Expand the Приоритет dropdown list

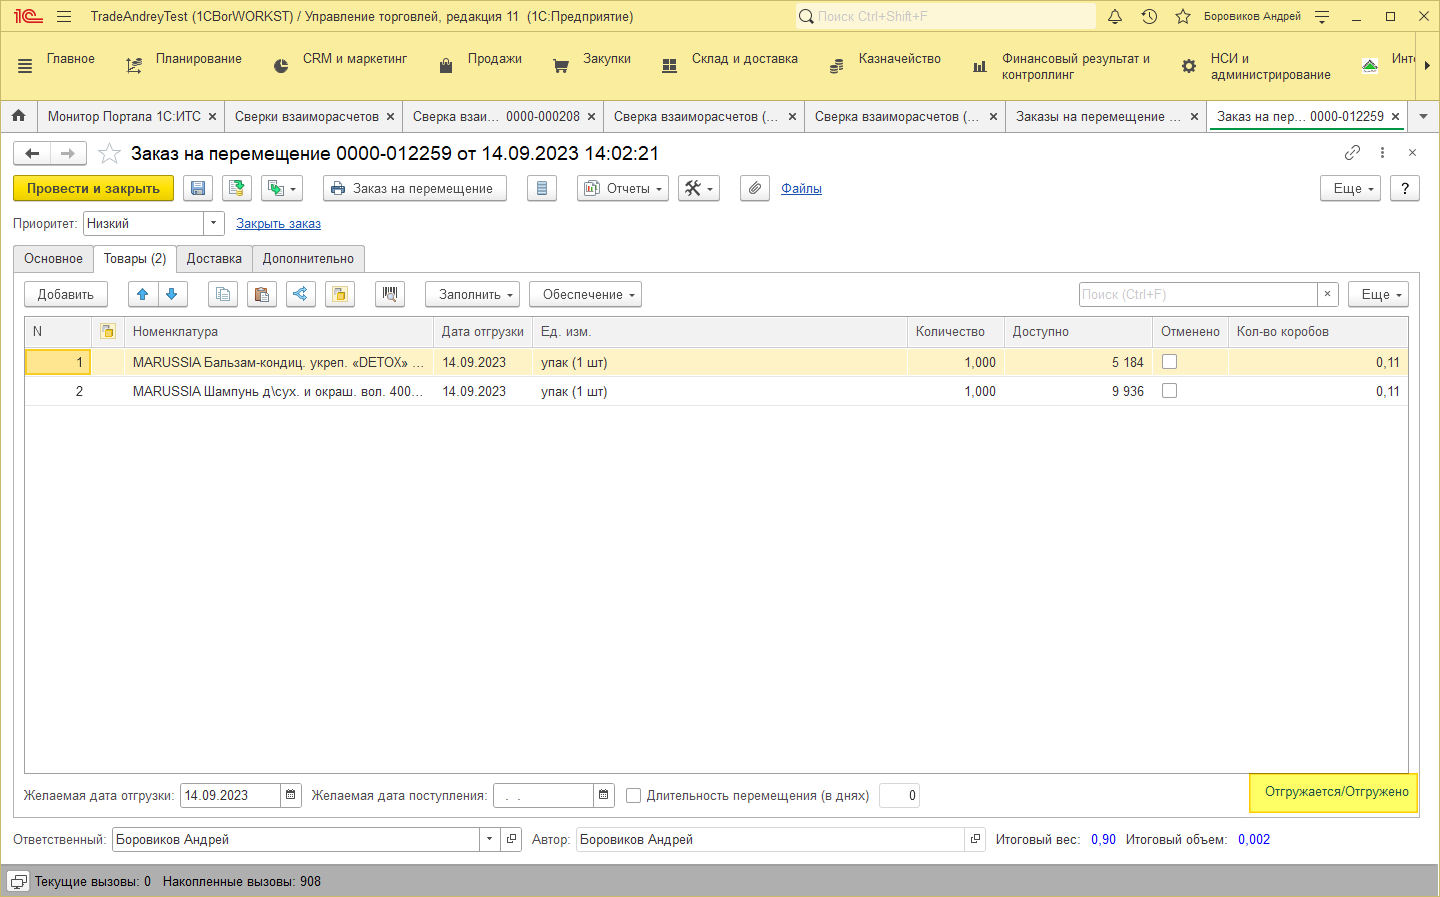(213, 223)
